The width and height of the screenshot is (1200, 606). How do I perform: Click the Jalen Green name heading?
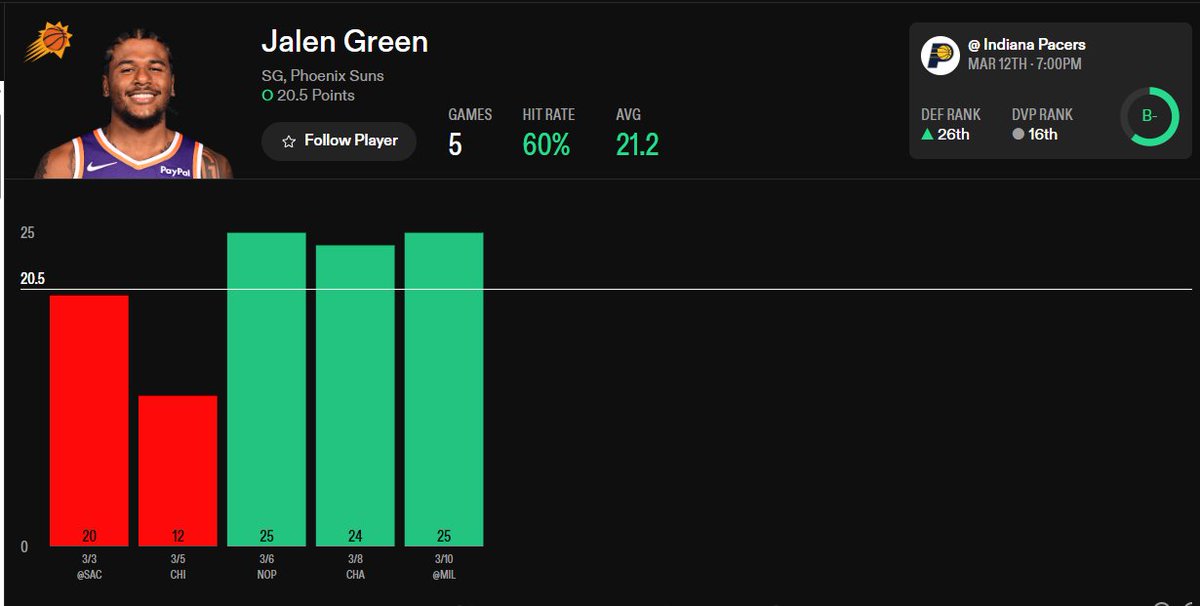point(345,42)
